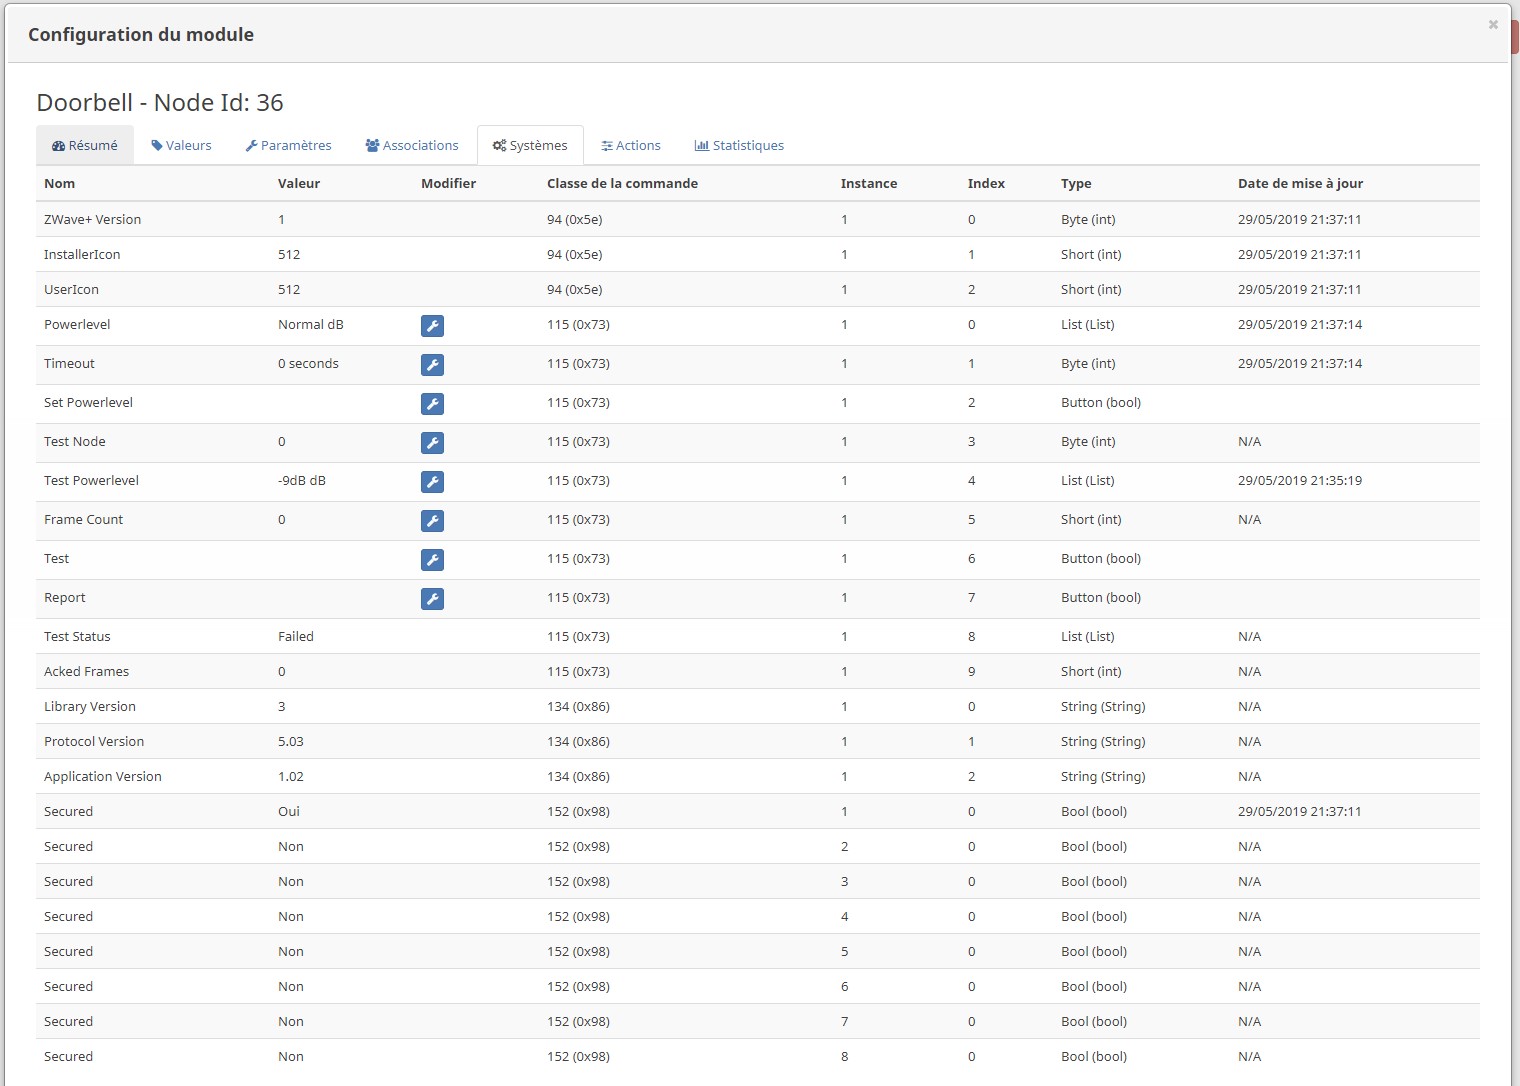Click the 29/05/2019 21:35:19 date cell
The height and width of the screenshot is (1086, 1520).
(1300, 480)
